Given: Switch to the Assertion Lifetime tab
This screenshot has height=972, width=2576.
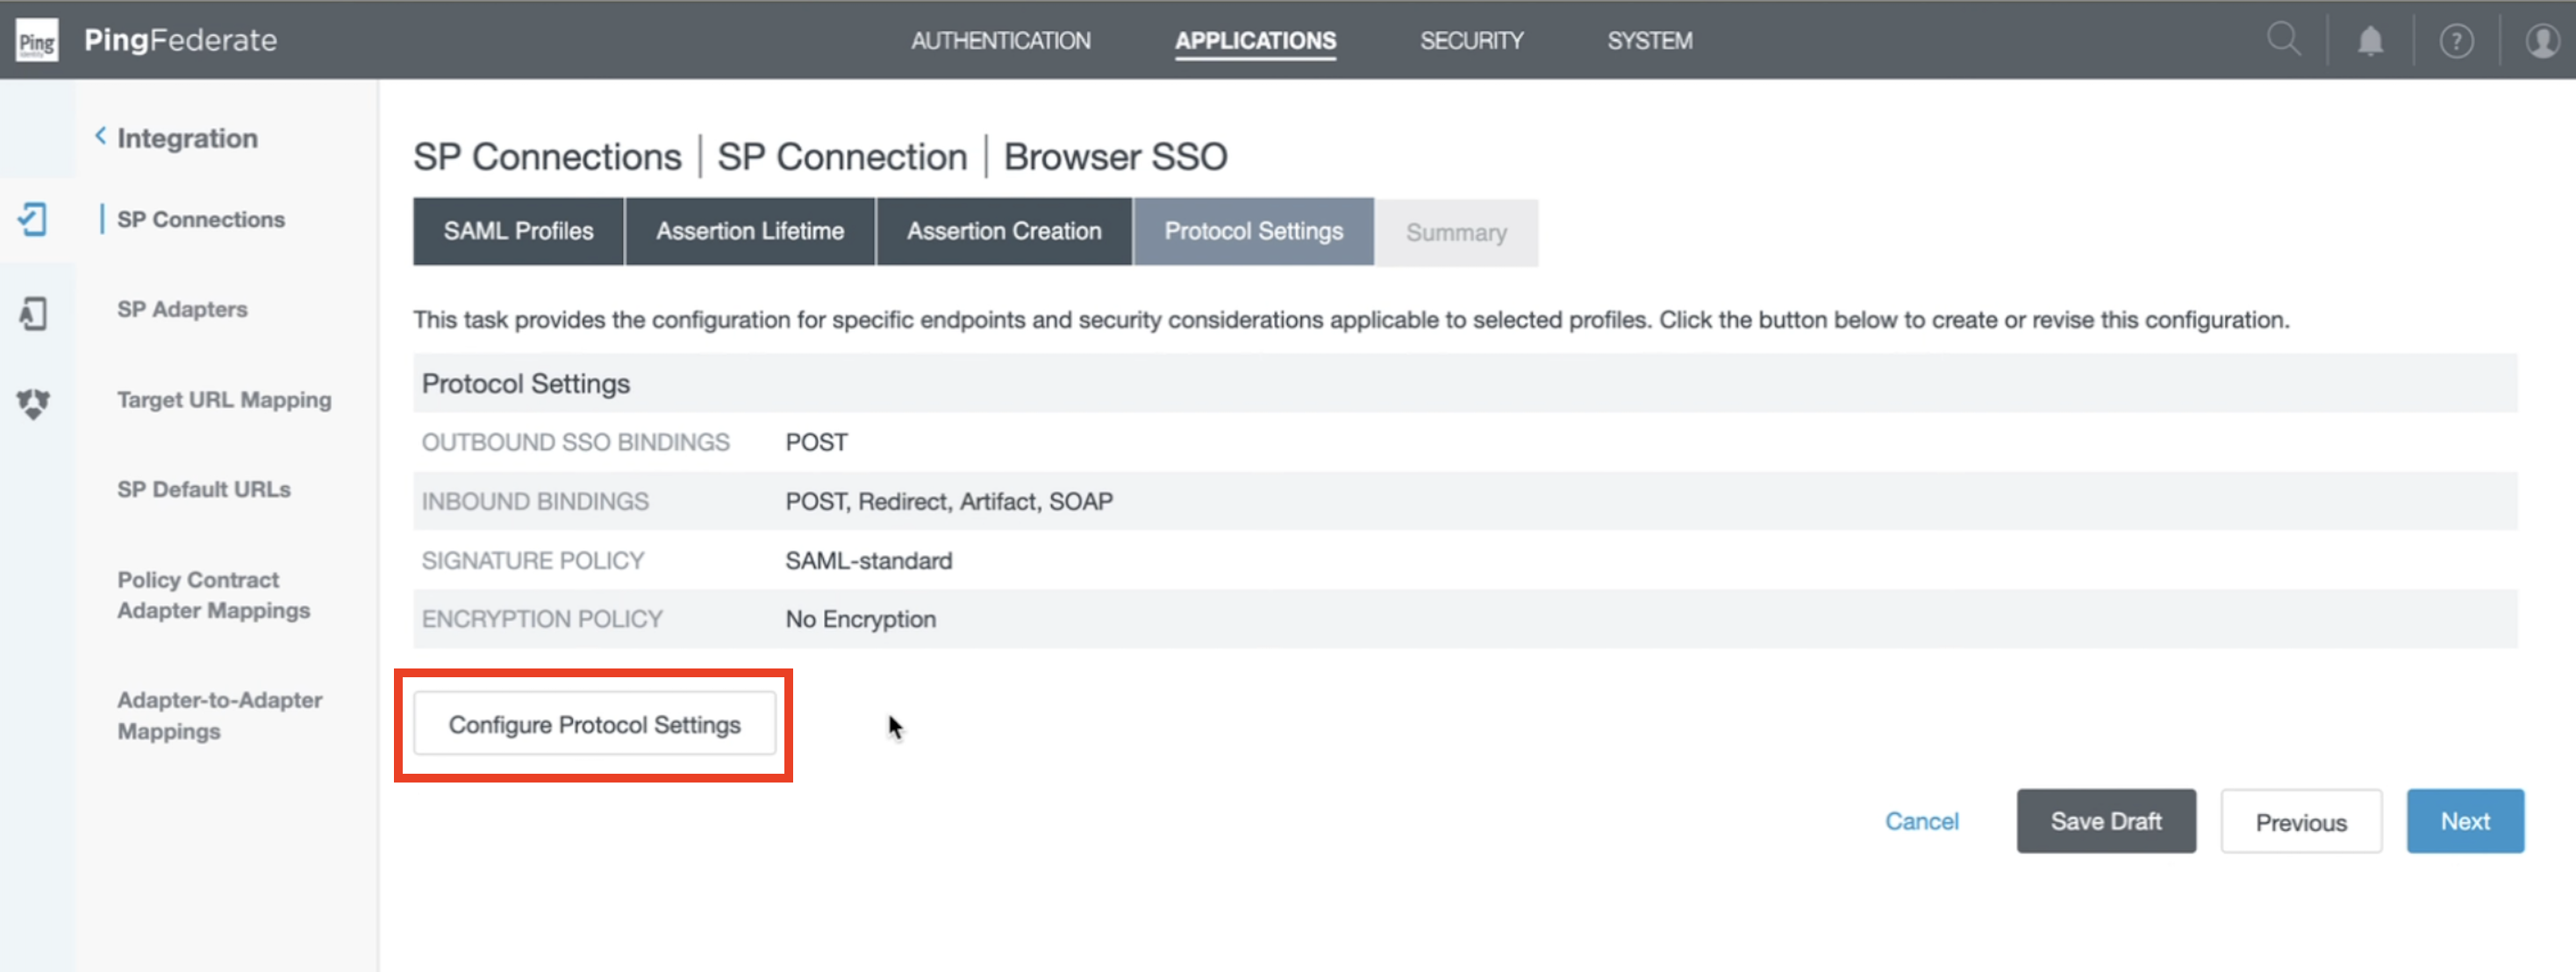Looking at the screenshot, I should click(750, 231).
